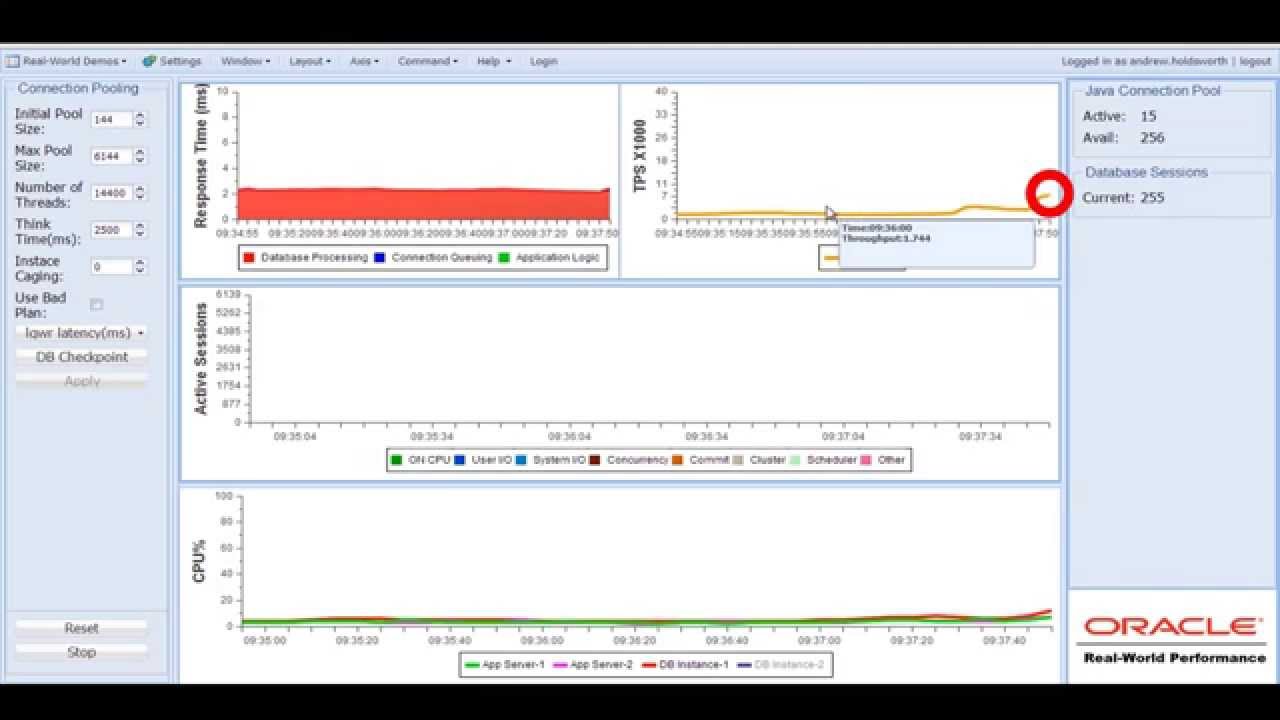The image size is (1280, 720).
Task: Click the Instance Caging stepper arrows
Action: [140, 267]
